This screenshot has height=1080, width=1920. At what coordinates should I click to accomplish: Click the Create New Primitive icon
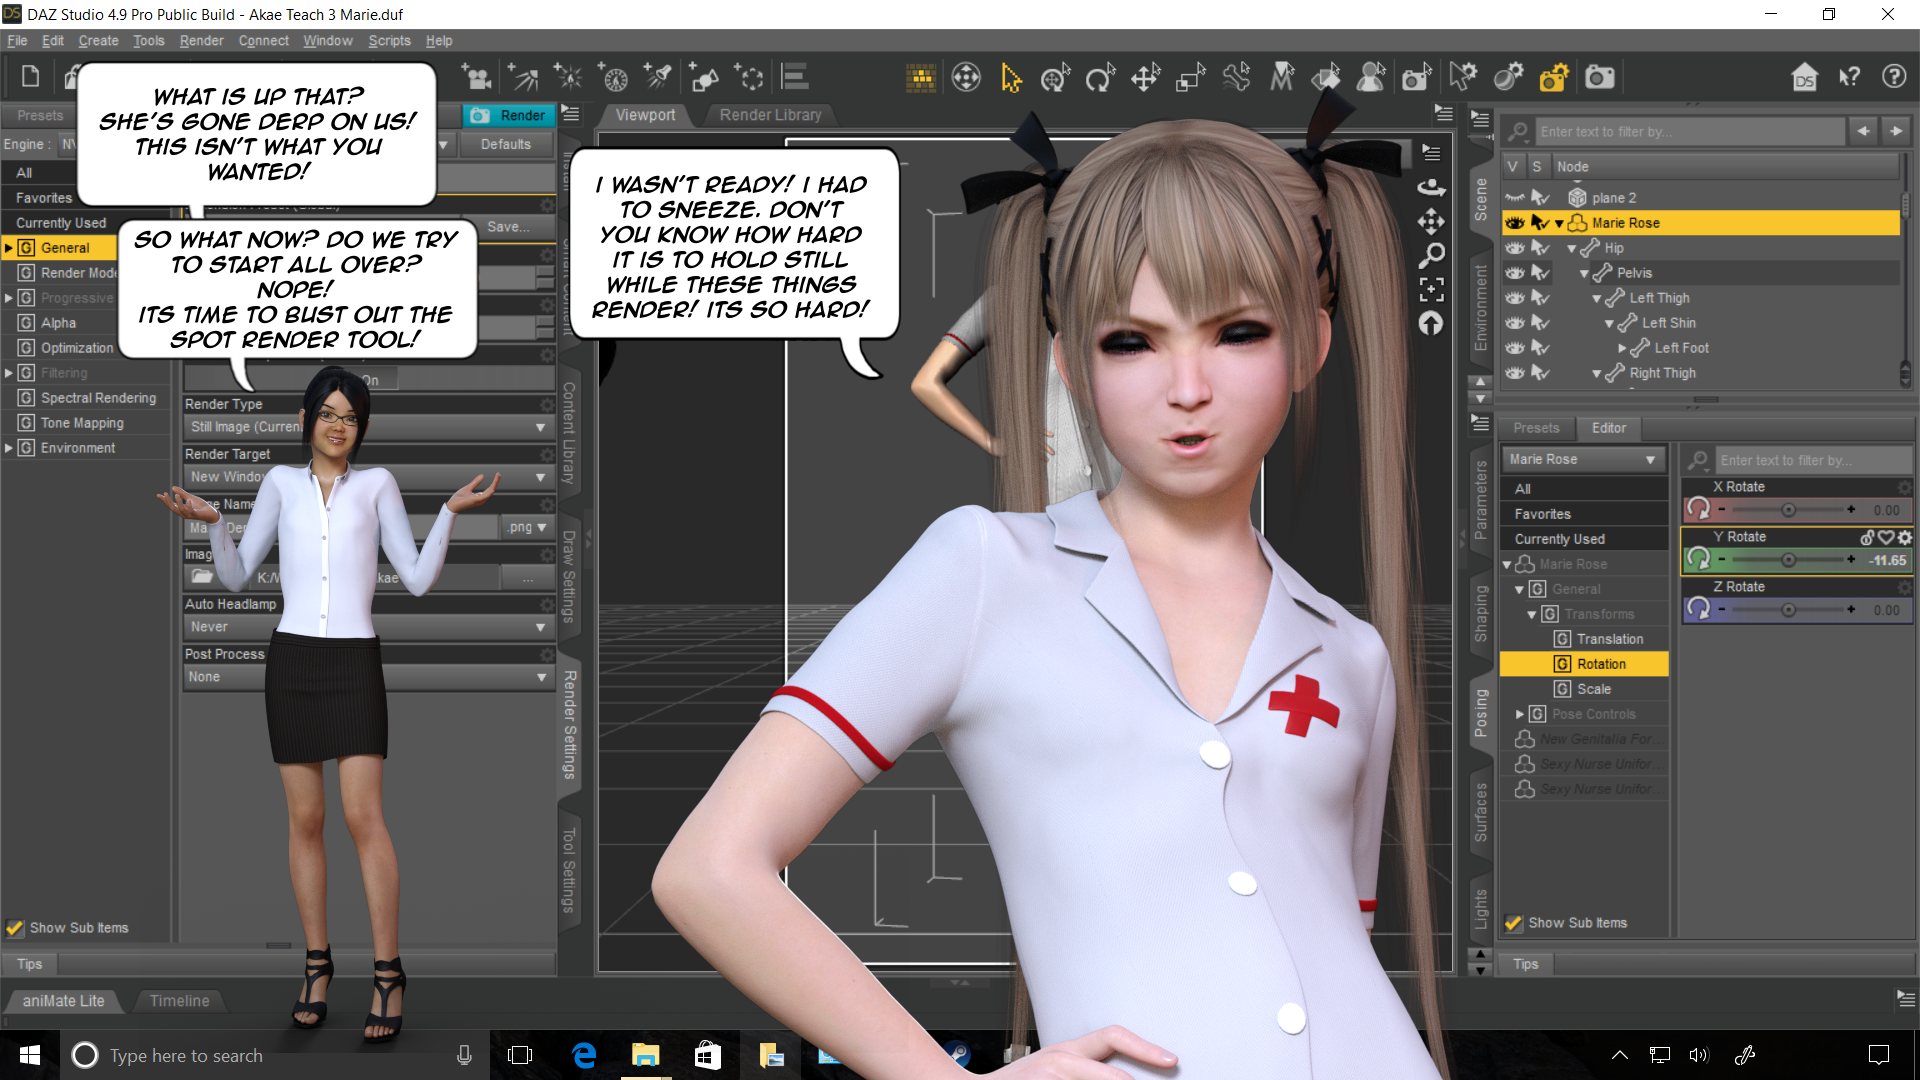[x=704, y=77]
